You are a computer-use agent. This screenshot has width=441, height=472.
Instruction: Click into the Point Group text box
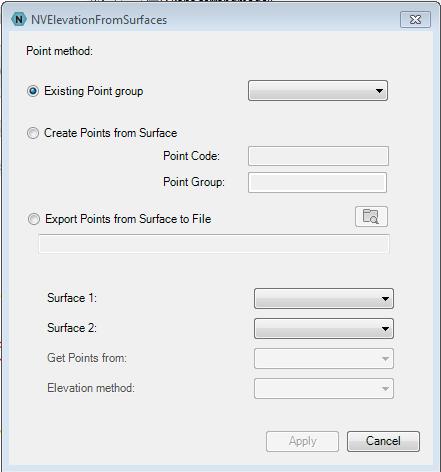(317, 182)
